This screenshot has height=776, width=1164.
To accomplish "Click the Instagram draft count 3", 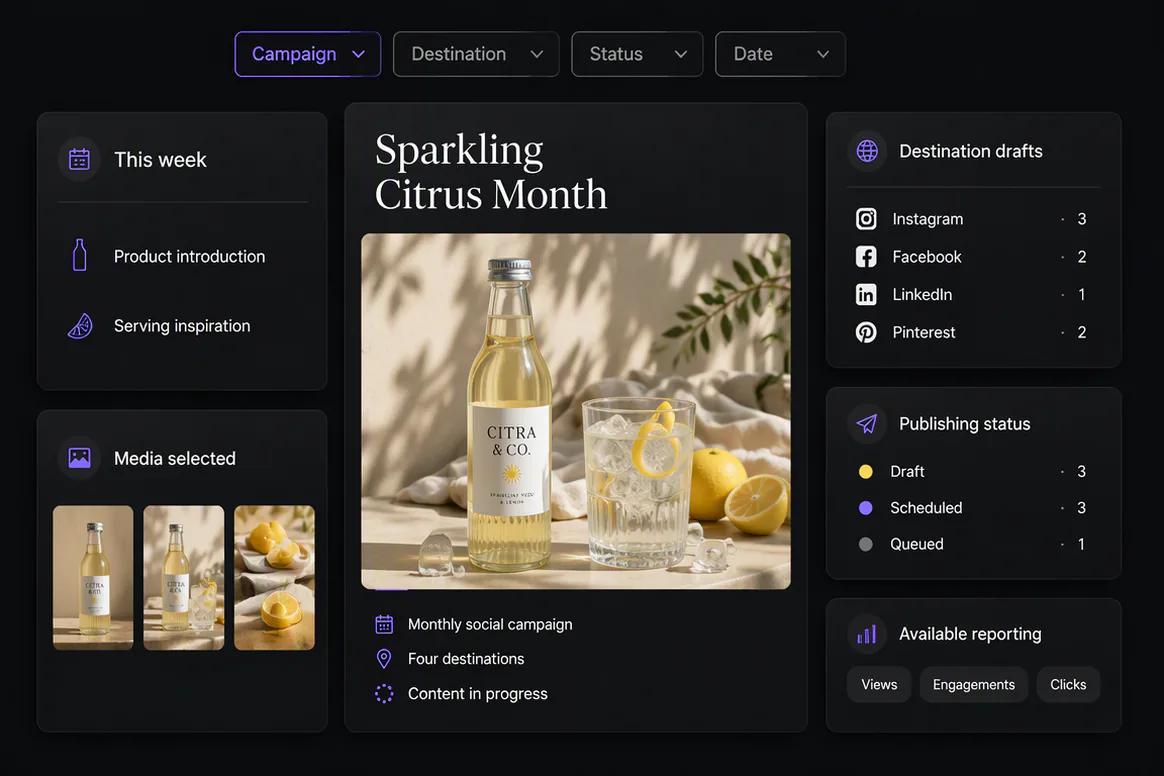I will coord(1082,219).
